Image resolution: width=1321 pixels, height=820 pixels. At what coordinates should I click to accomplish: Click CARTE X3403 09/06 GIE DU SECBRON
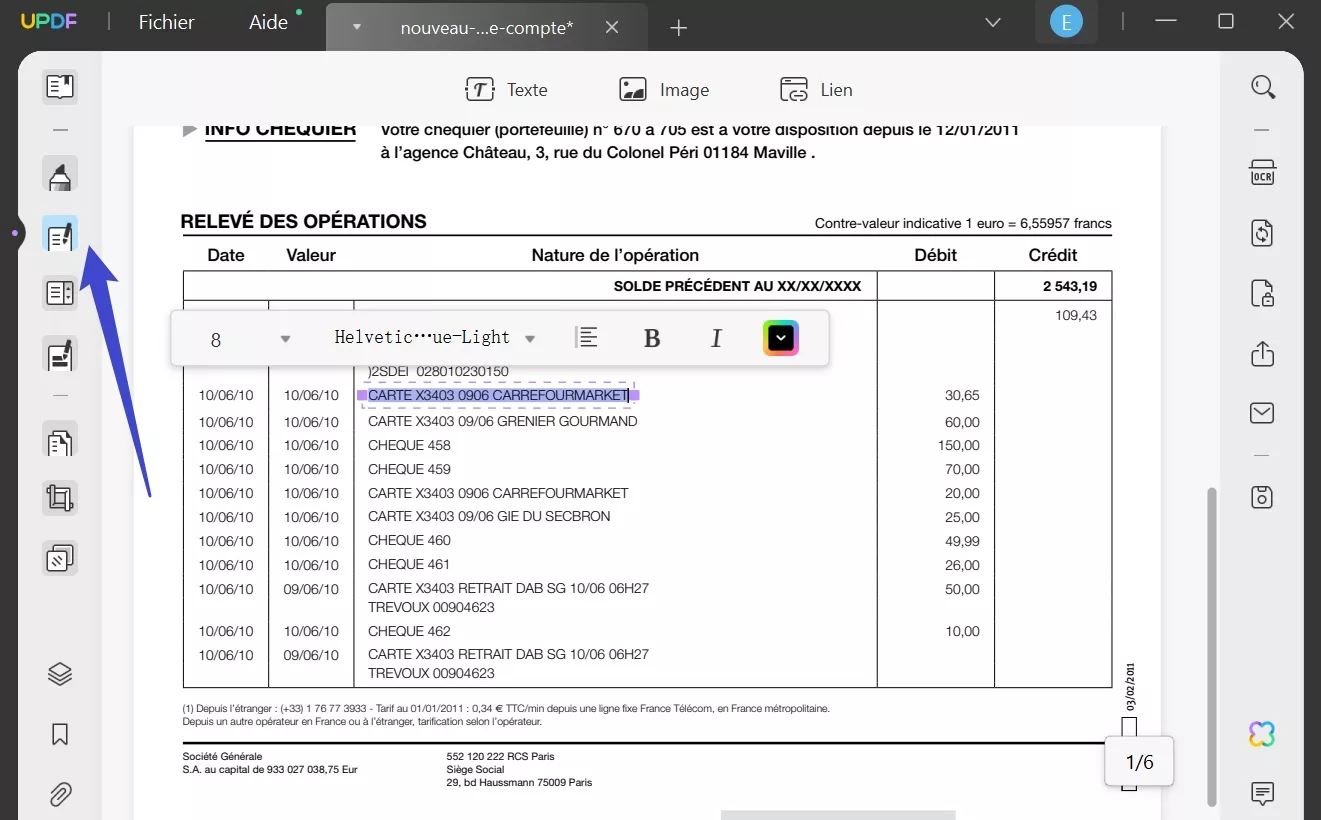[489, 516]
